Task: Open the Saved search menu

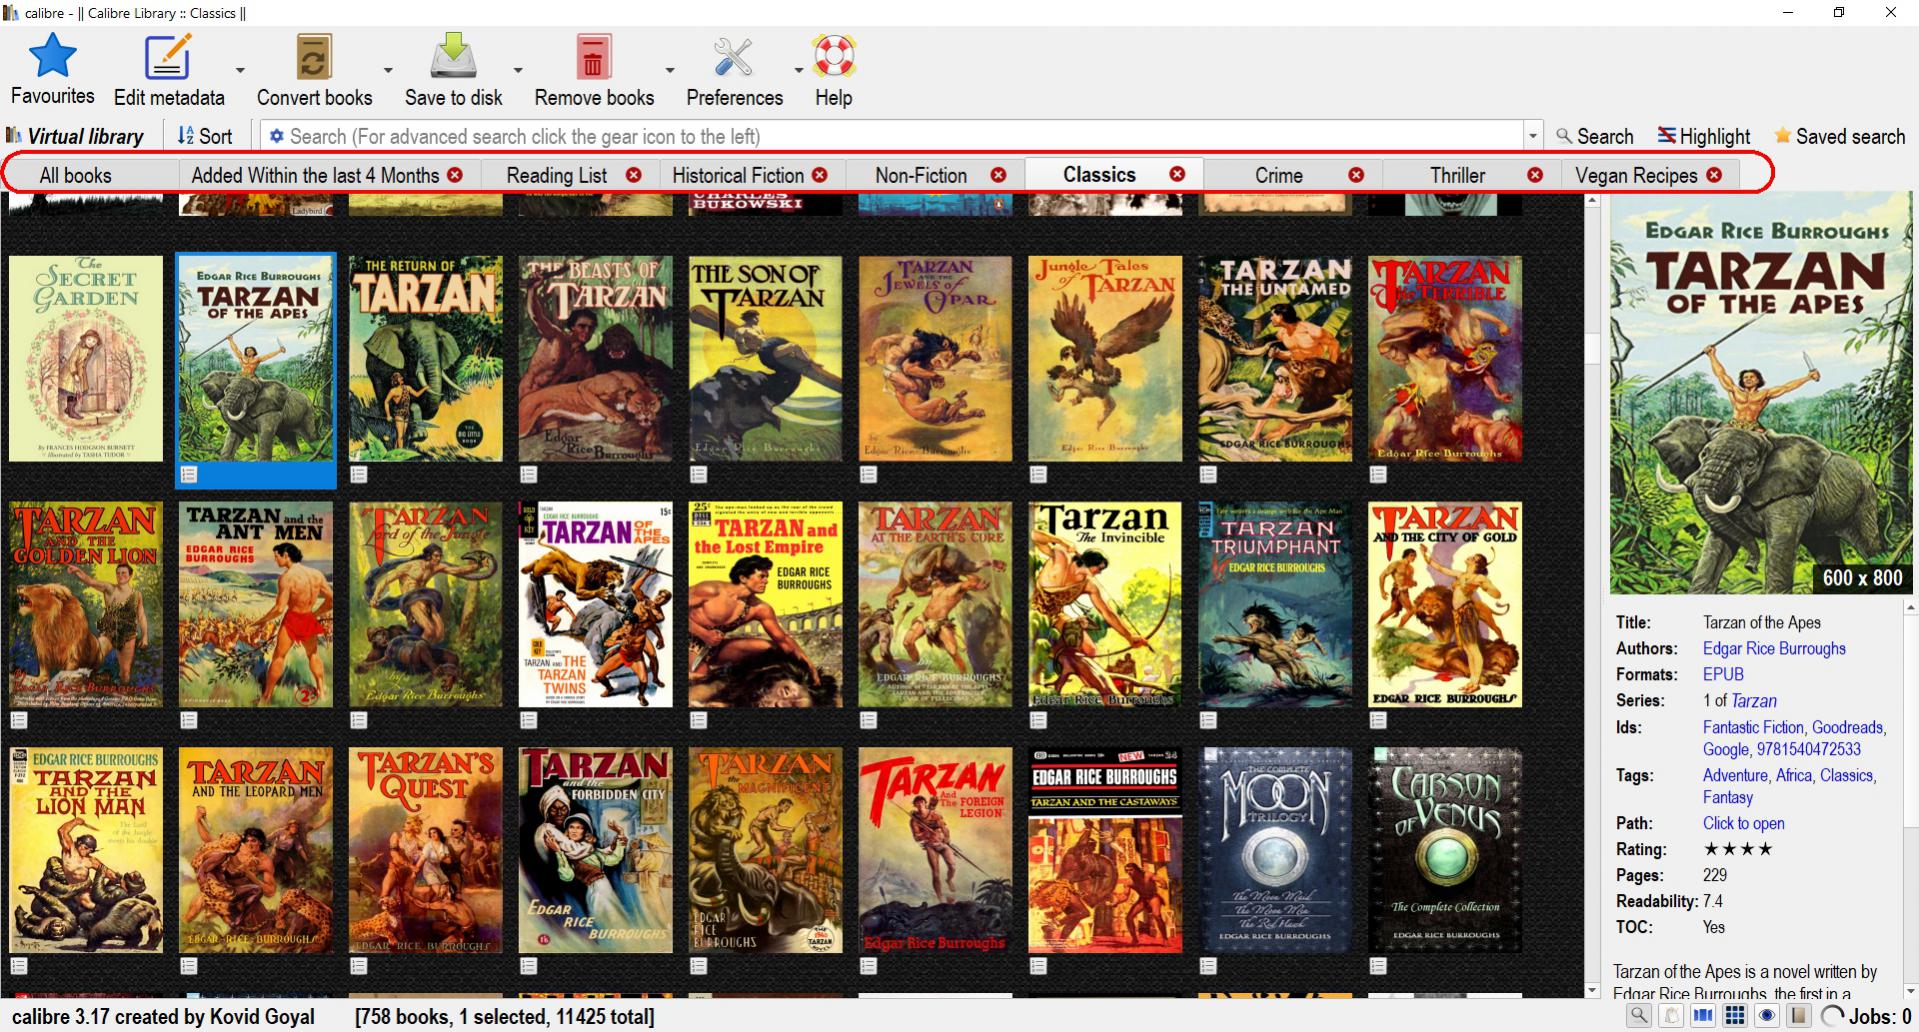Action: (x=1839, y=136)
